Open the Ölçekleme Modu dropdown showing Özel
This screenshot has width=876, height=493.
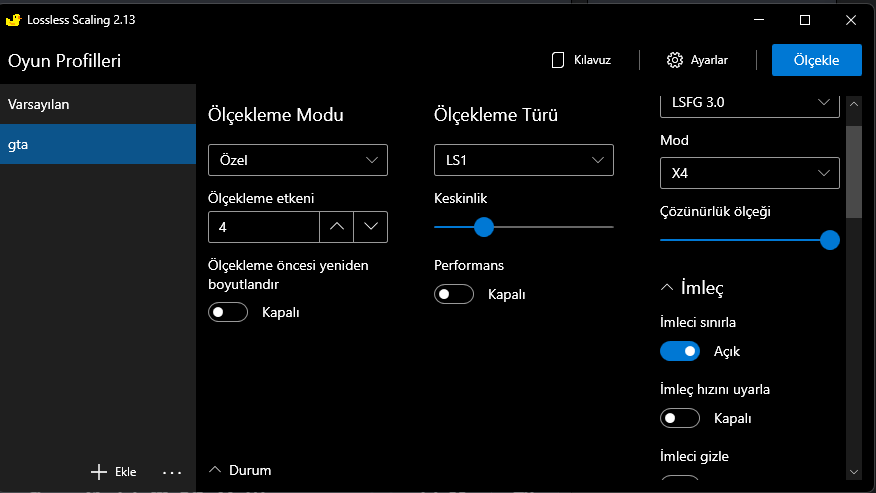[297, 160]
